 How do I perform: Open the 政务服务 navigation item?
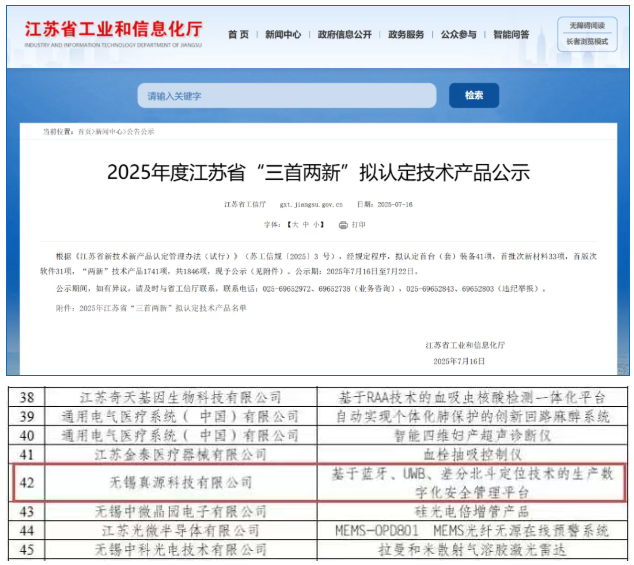coord(412,35)
